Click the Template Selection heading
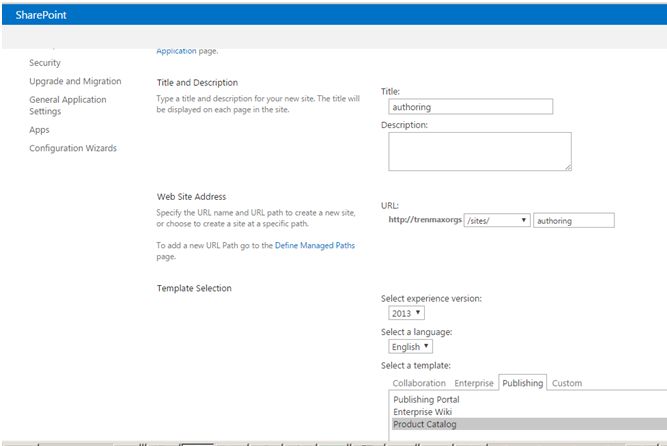 click(x=194, y=288)
